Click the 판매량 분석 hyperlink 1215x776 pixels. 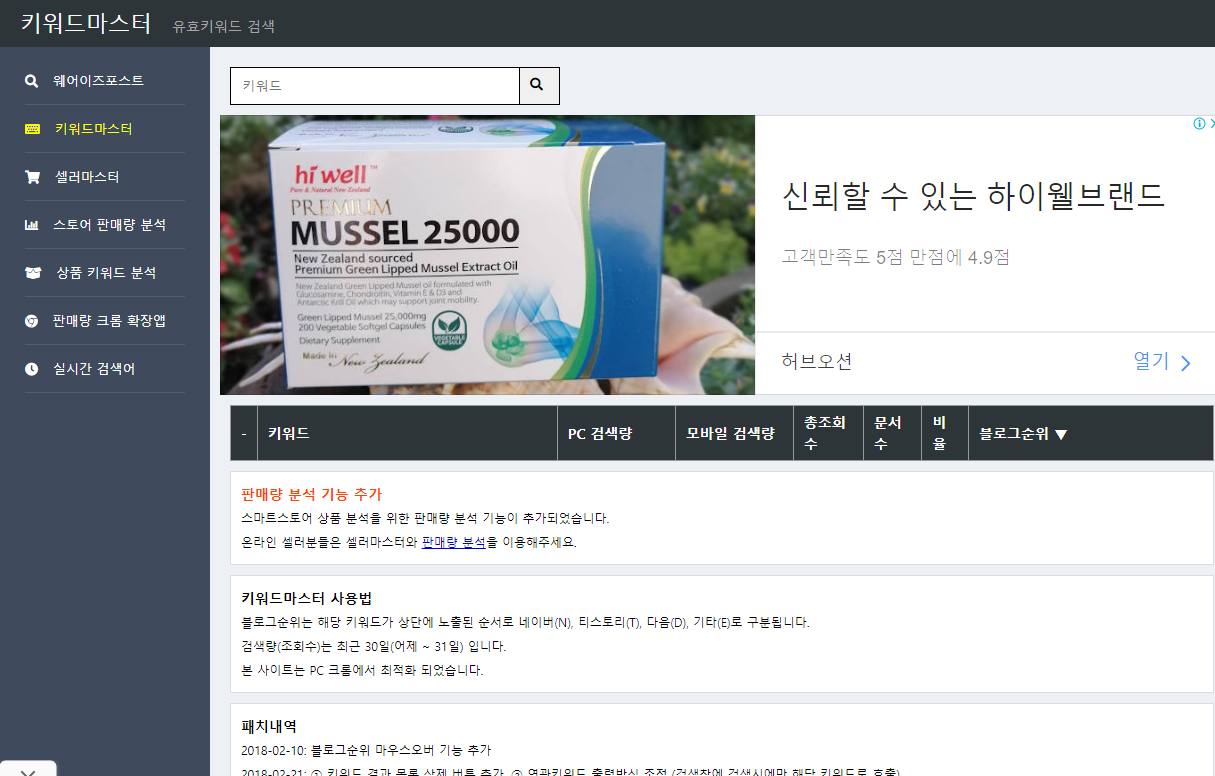[453, 542]
